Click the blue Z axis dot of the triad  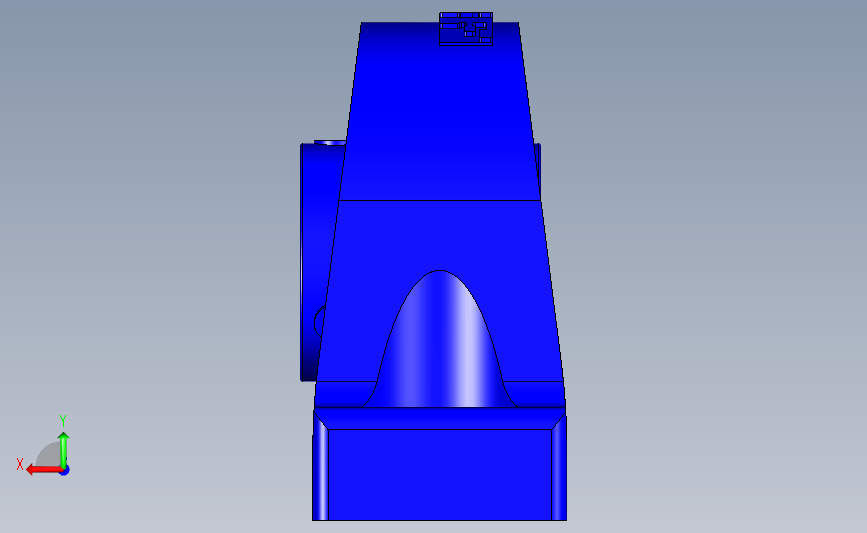click(64, 471)
